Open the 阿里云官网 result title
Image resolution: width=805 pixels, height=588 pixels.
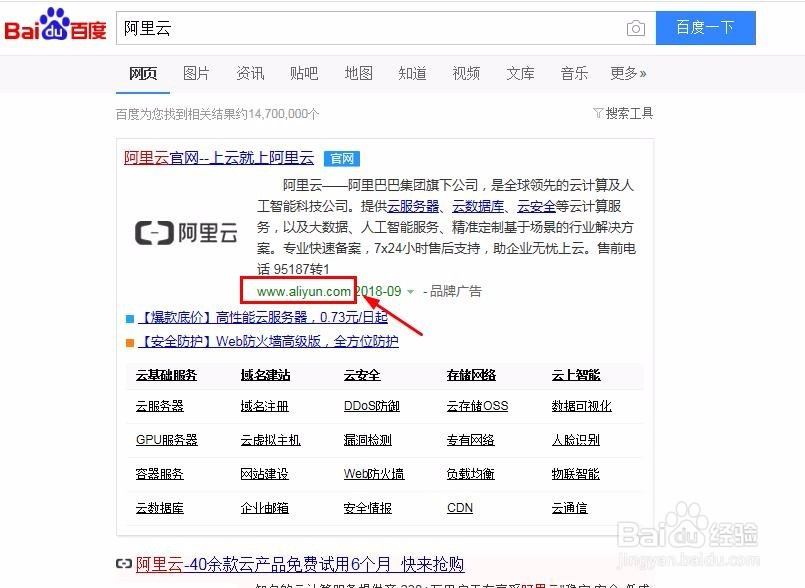[x=219, y=158]
